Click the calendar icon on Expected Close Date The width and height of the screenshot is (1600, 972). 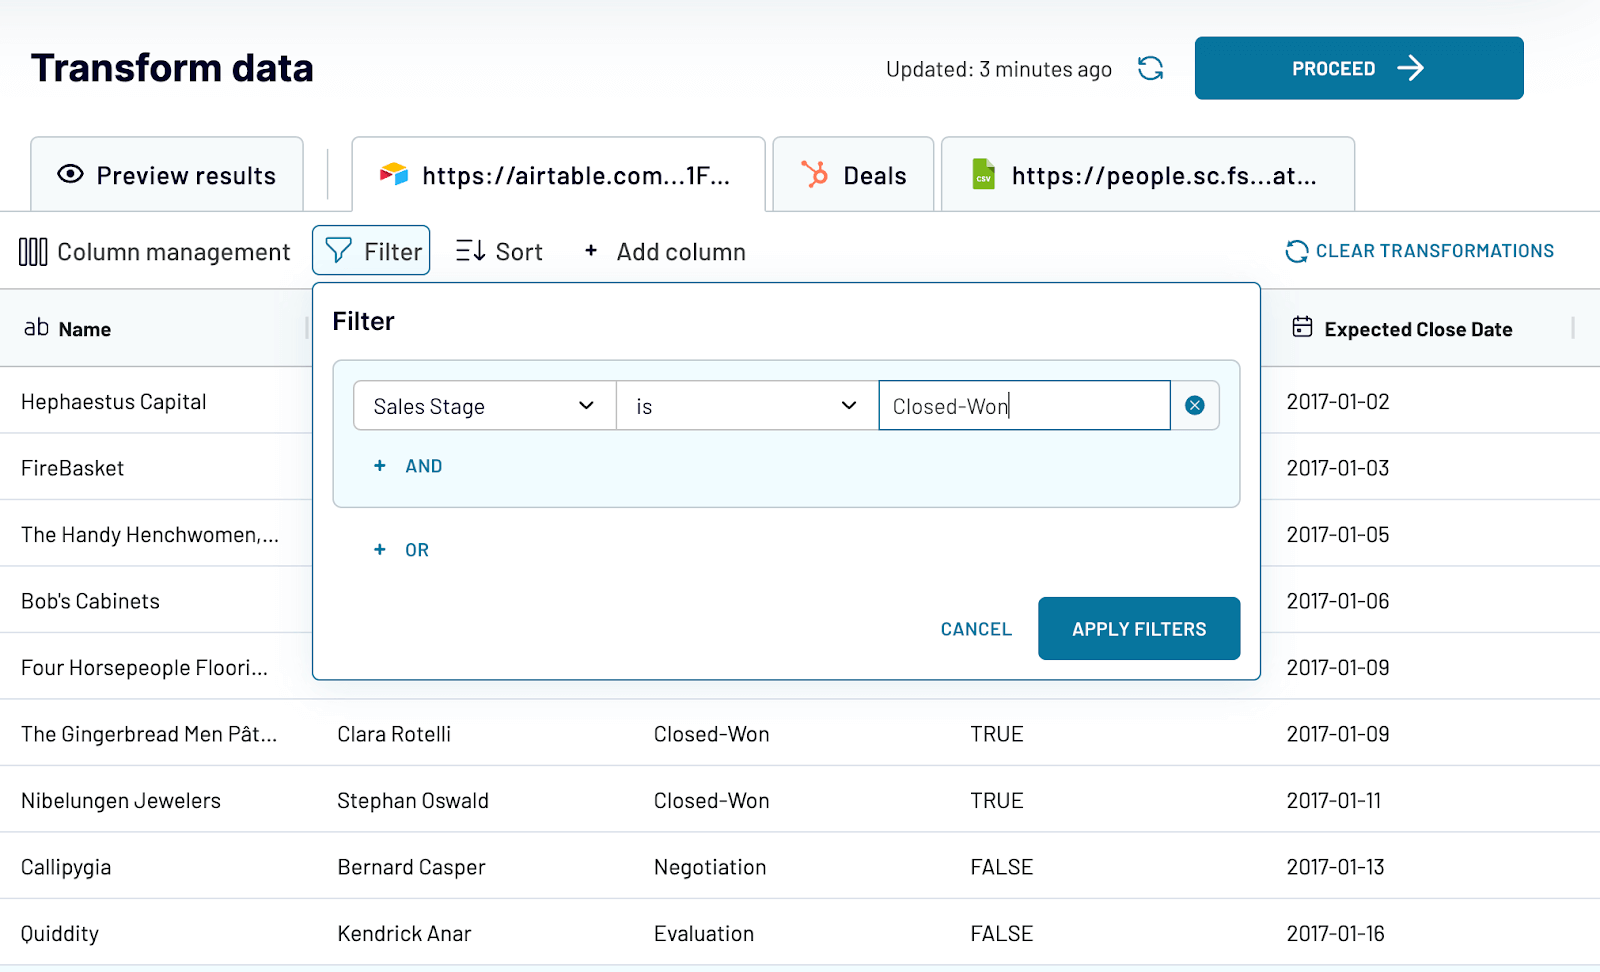point(1302,328)
